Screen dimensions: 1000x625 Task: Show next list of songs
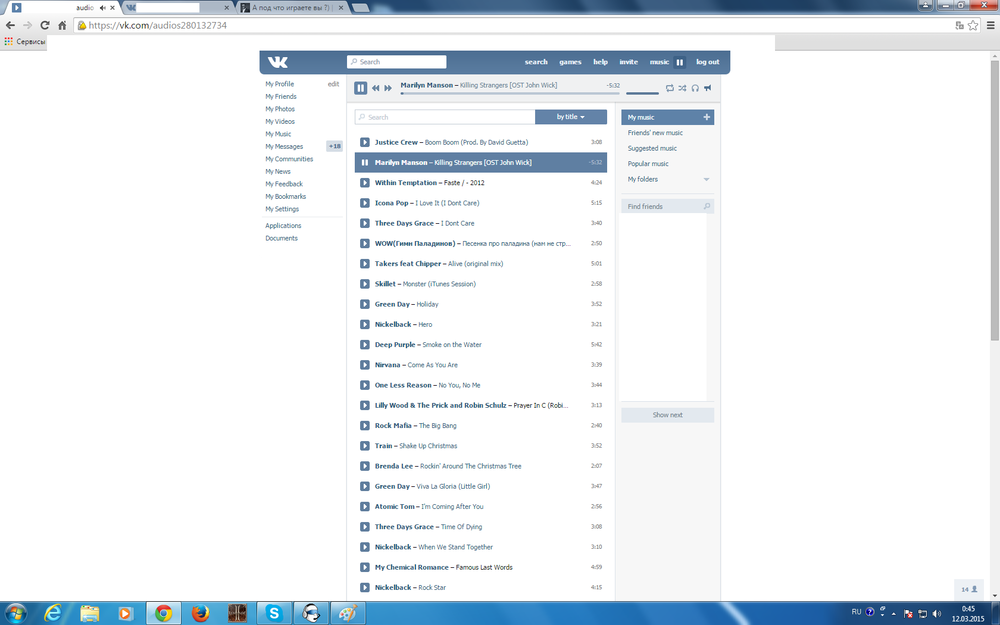click(667, 414)
